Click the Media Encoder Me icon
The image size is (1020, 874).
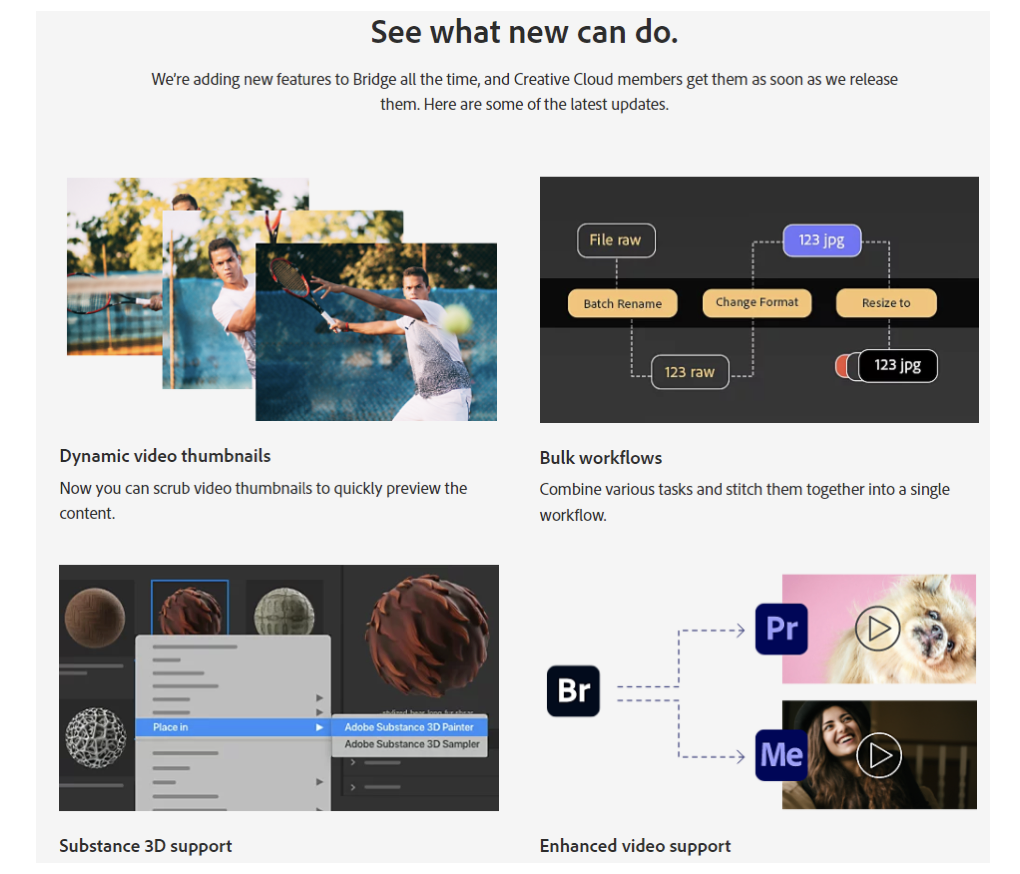(781, 755)
